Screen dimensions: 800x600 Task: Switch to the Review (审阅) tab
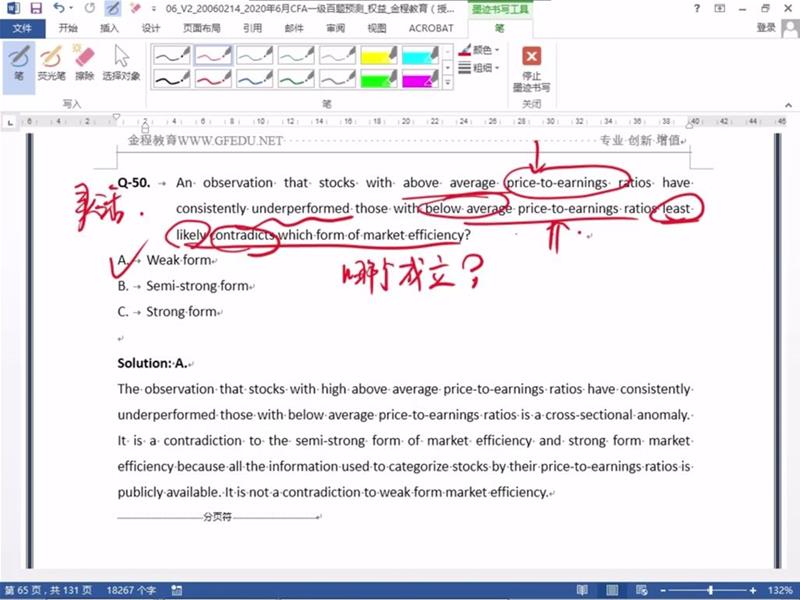[x=336, y=29]
